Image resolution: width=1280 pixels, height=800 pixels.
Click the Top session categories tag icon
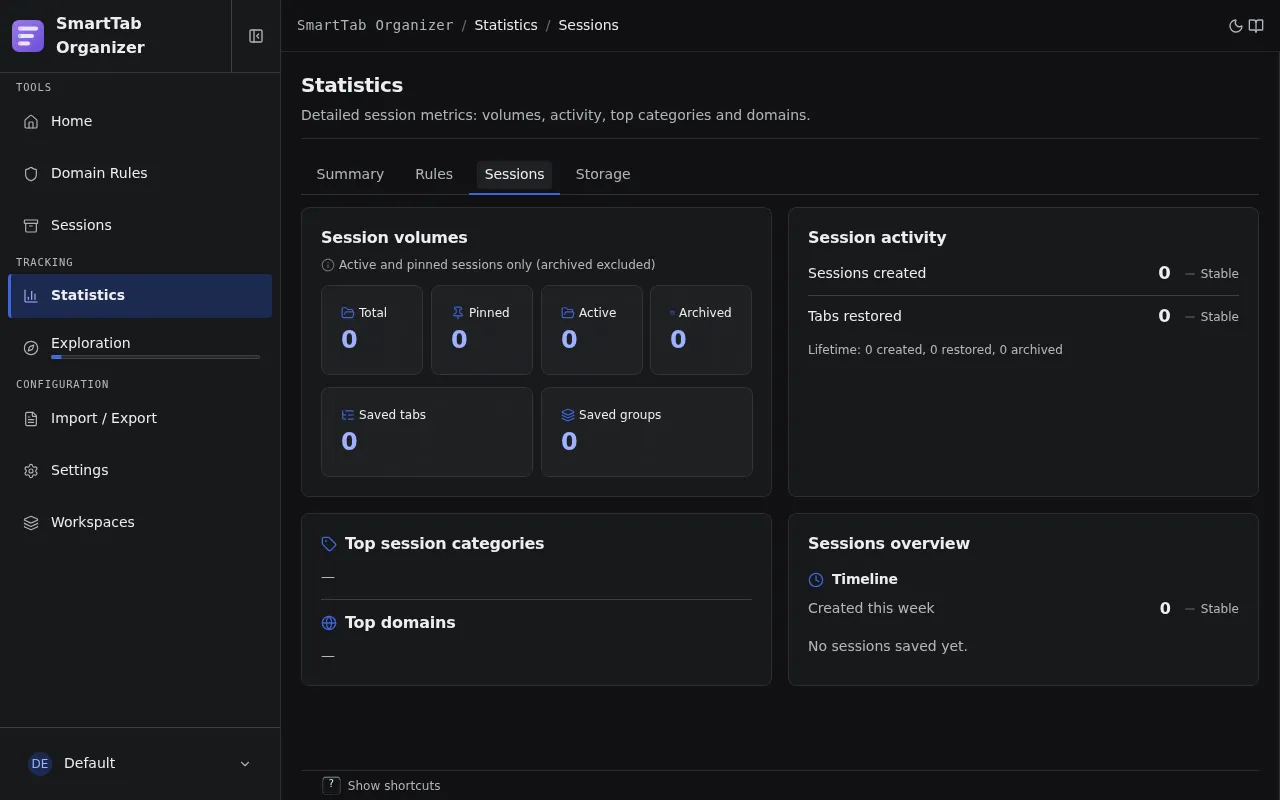point(329,544)
